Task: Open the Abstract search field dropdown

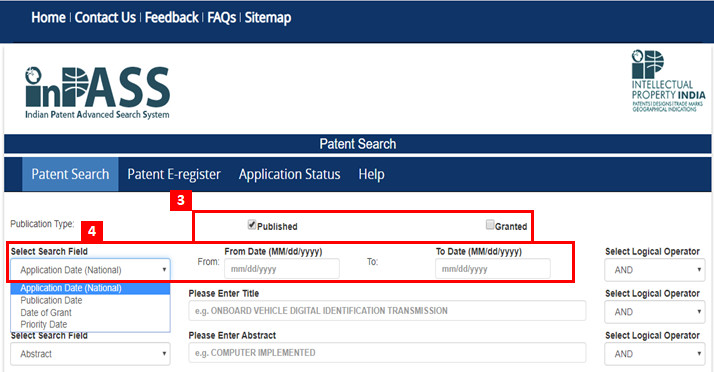Action: [x=91, y=354]
